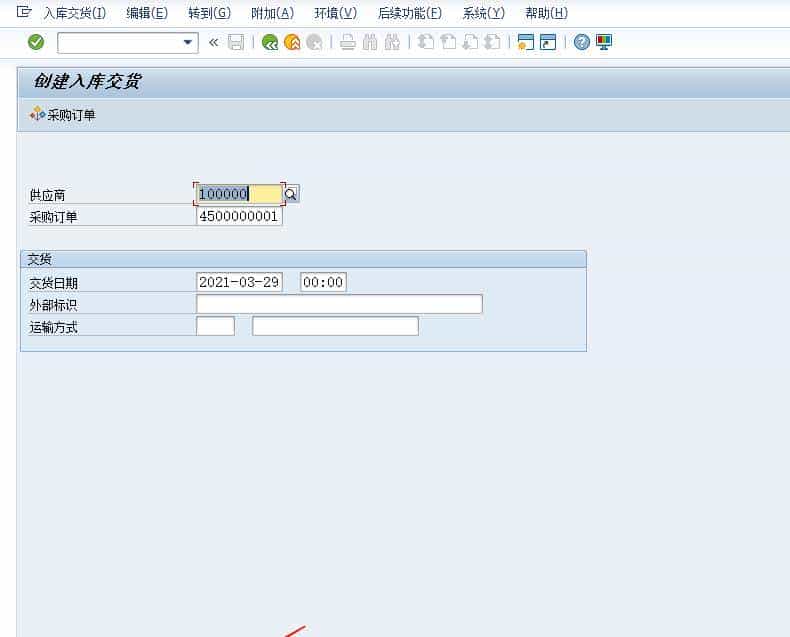Click the 运输方式 description field
Viewport: 790px width, 637px height.
pos(335,326)
